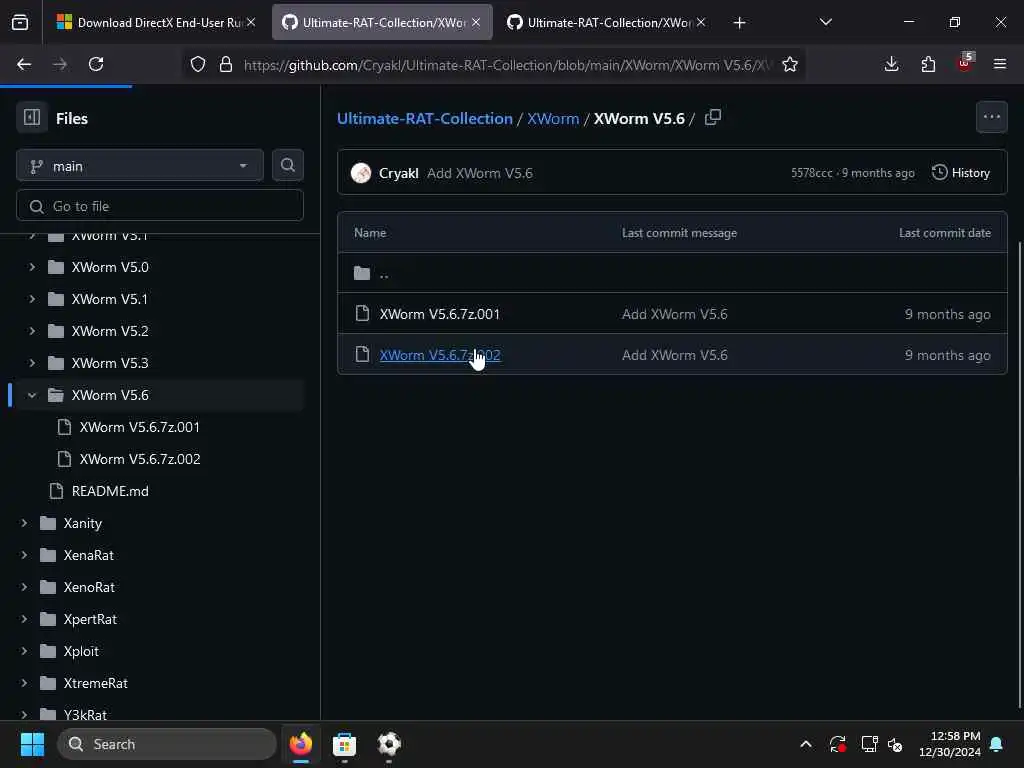Viewport: 1024px width, 768px height.
Task: Expand the Xanity folder
Action: [x=24, y=522]
